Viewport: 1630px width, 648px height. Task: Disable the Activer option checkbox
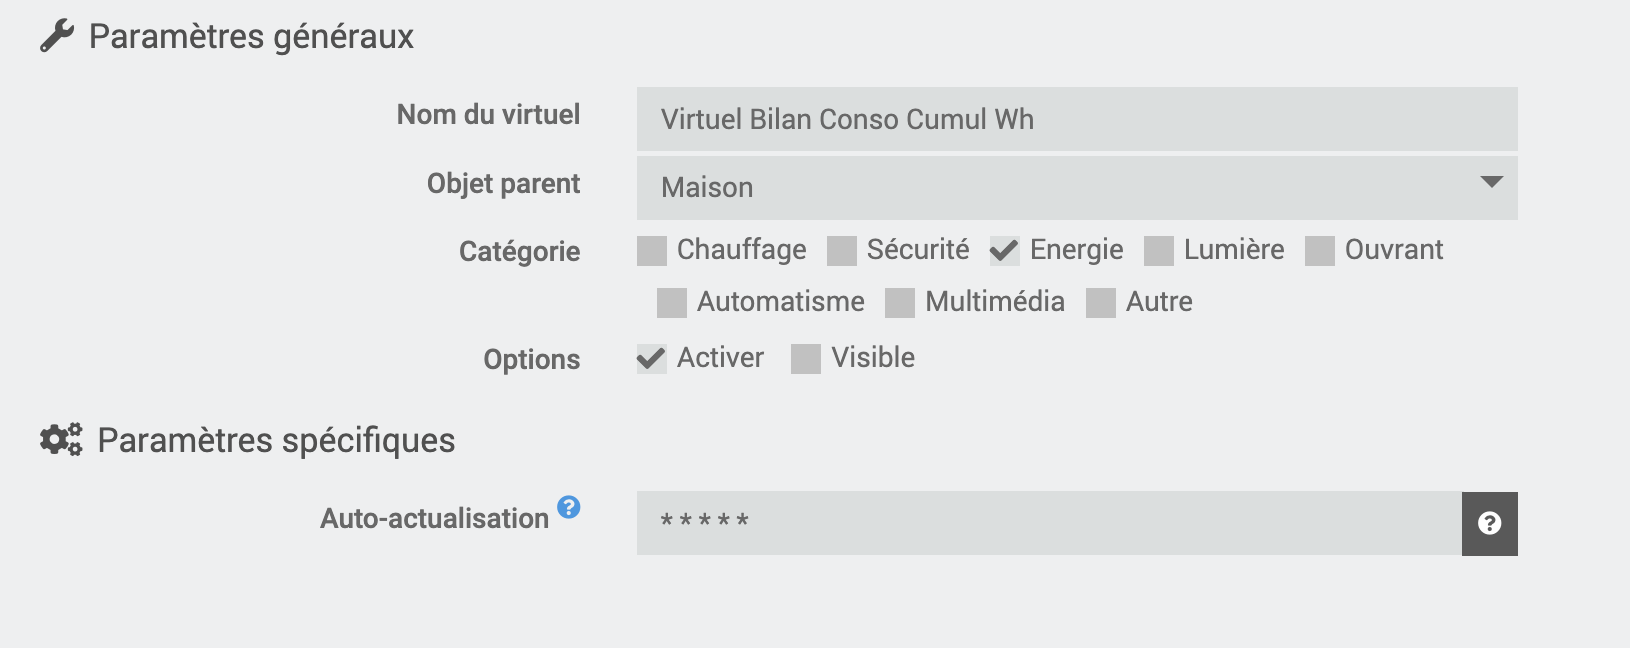click(x=651, y=358)
